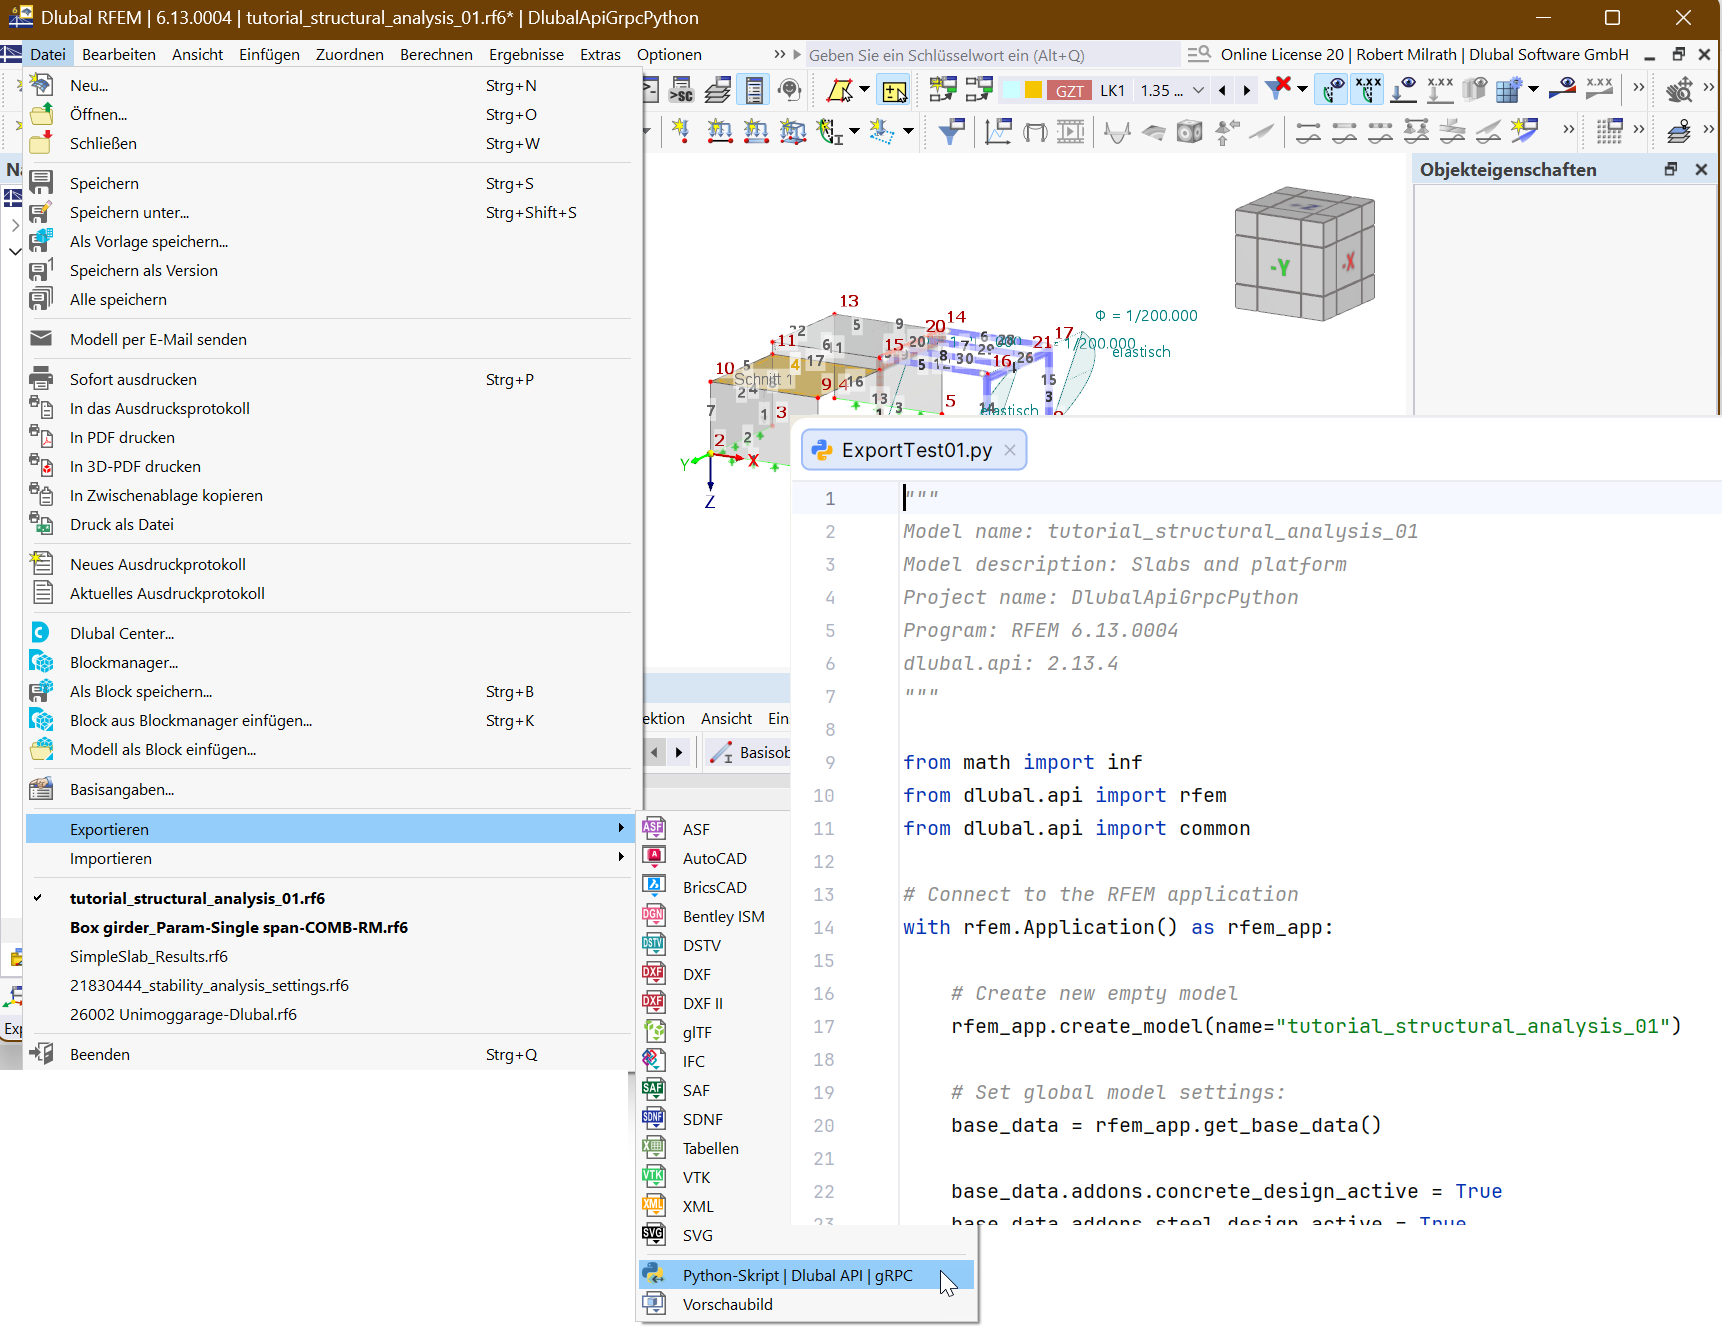
Task: Select the AutoCAD export icon
Action: tap(654, 858)
